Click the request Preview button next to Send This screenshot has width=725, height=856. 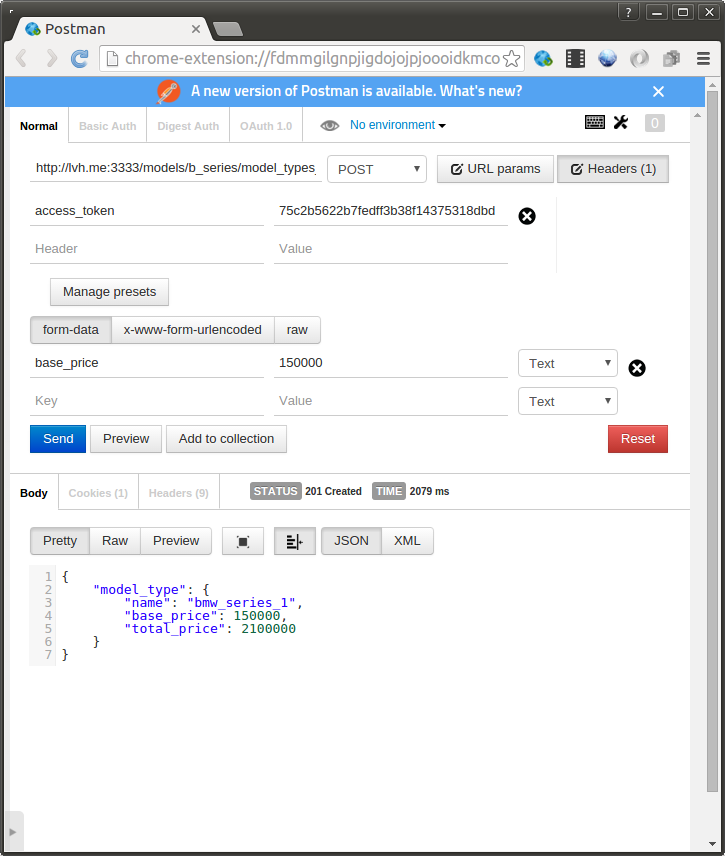(x=126, y=439)
